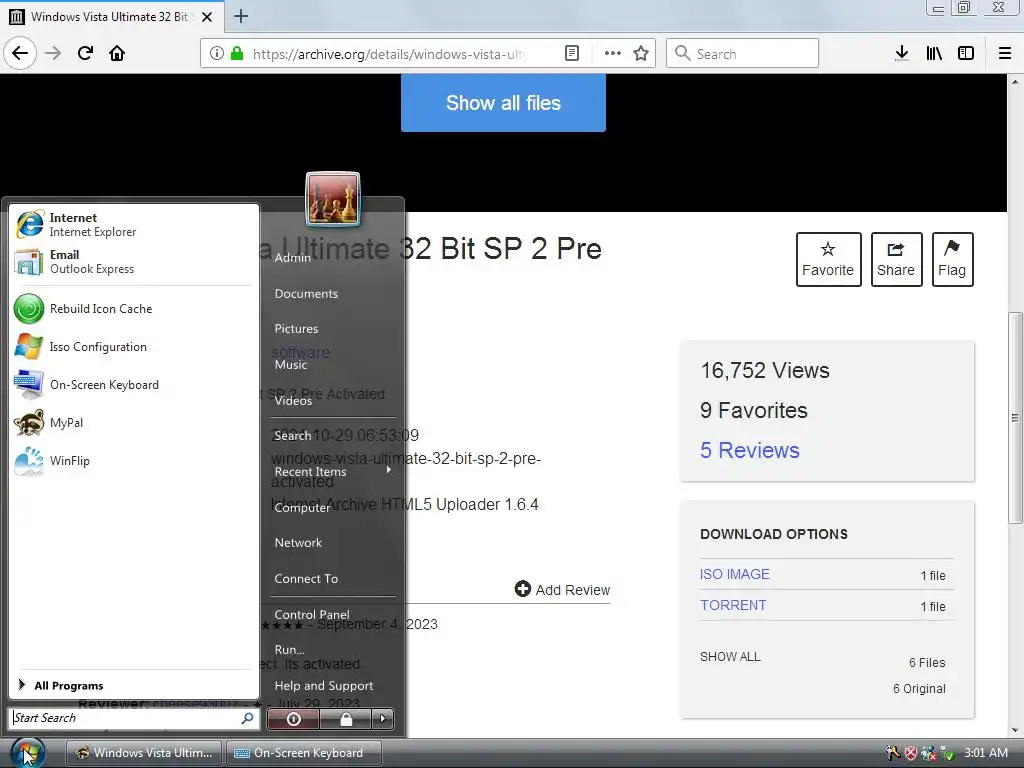Open Pictures from Start menu
The width and height of the screenshot is (1024, 768).
(296, 328)
